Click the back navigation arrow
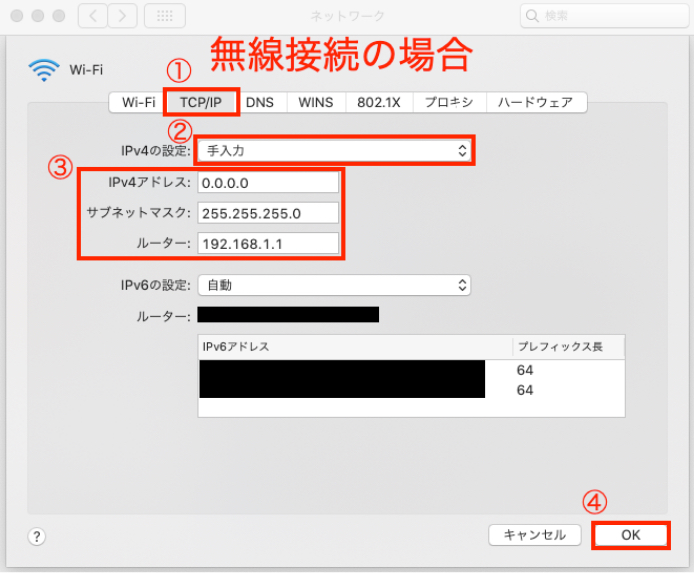The image size is (694, 573). (93, 16)
